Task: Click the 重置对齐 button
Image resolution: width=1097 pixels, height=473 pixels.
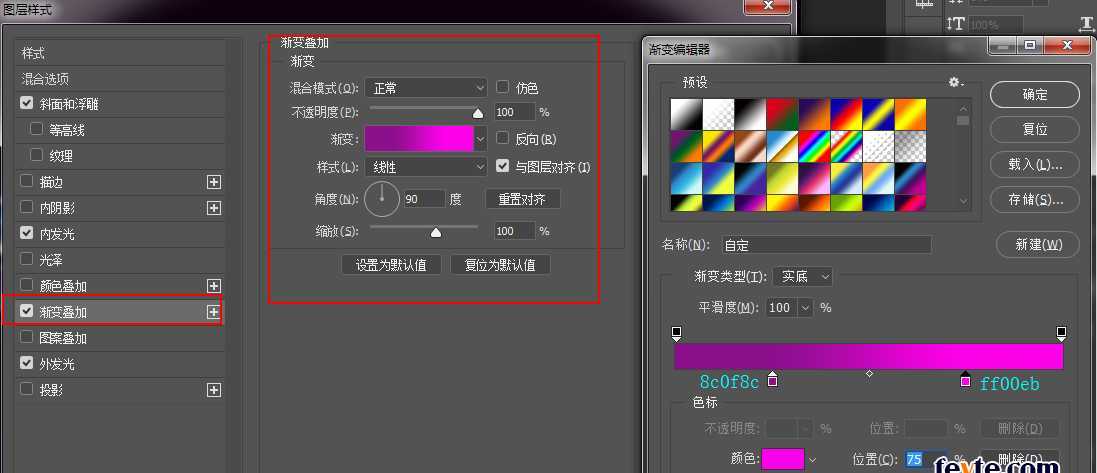Action: tap(522, 199)
